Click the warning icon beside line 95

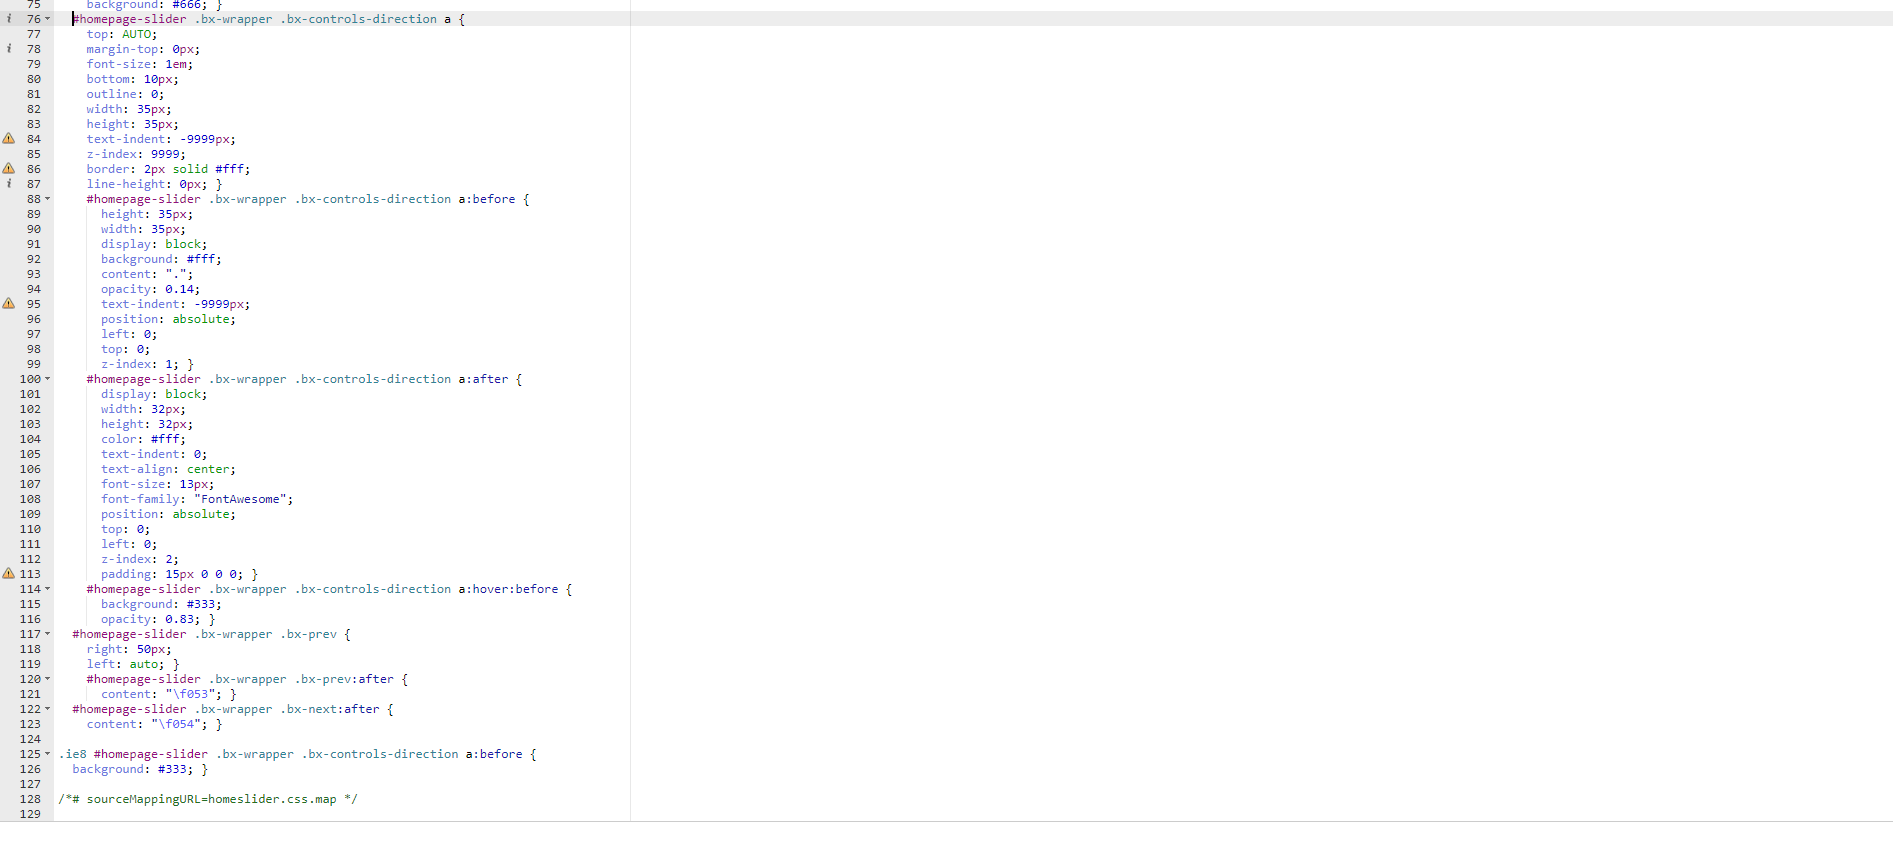(x=9, y=304)
